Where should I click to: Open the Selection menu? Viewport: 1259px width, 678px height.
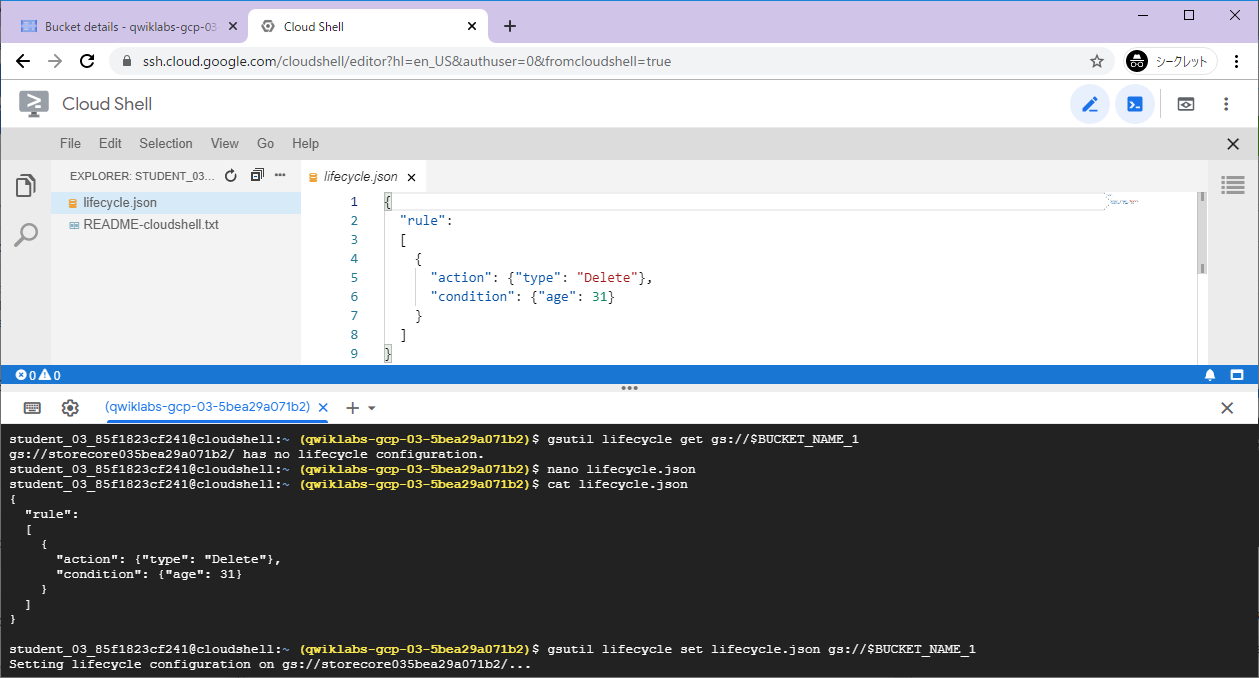tap(166, 144)
